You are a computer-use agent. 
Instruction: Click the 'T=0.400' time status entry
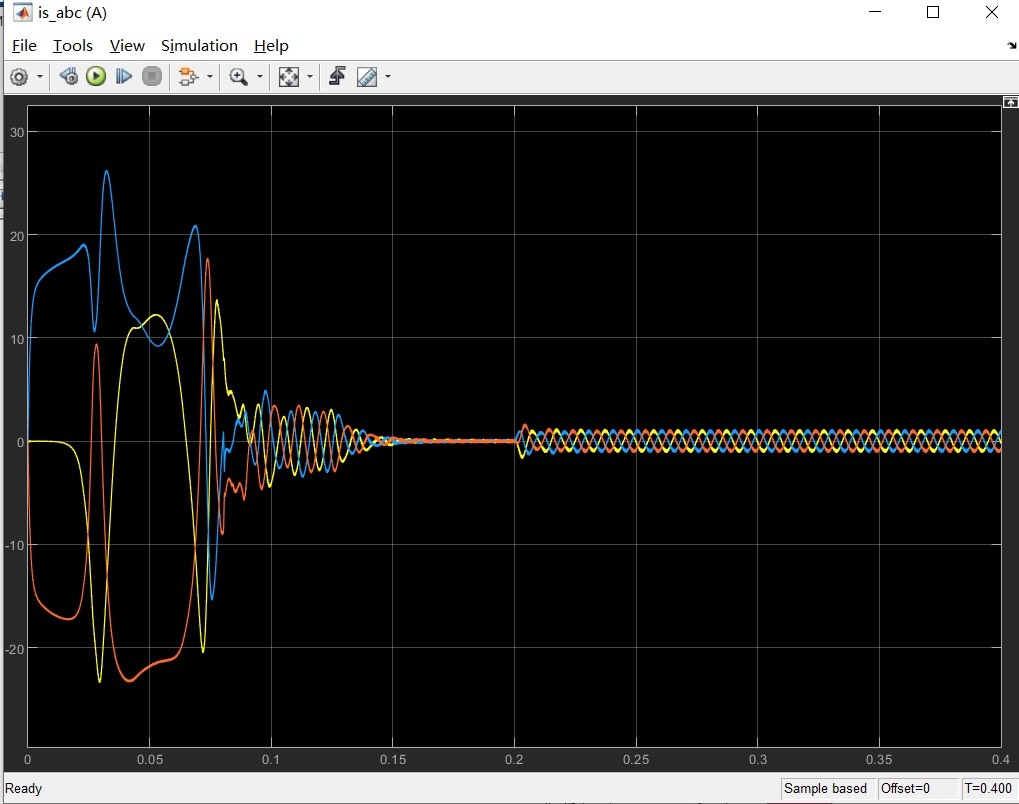point(988,788)
